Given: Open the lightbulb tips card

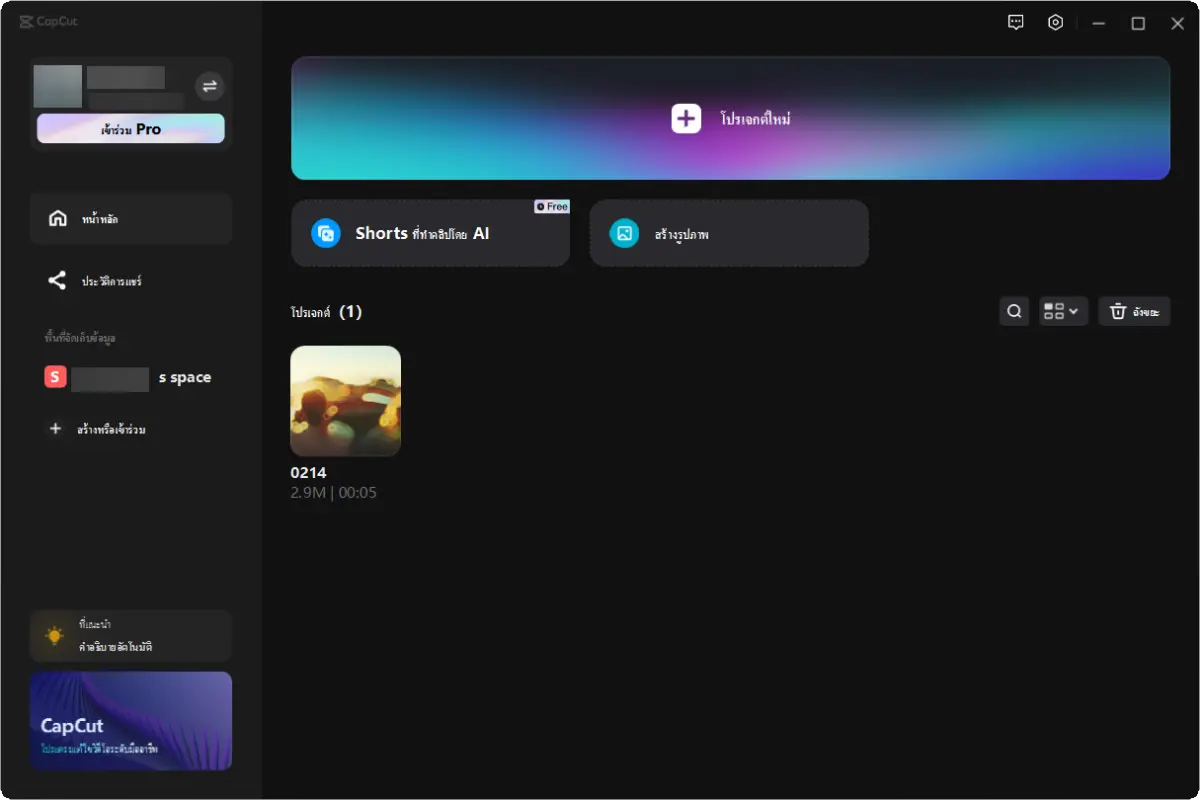Looking at the screenshot, I should [131, 636].
